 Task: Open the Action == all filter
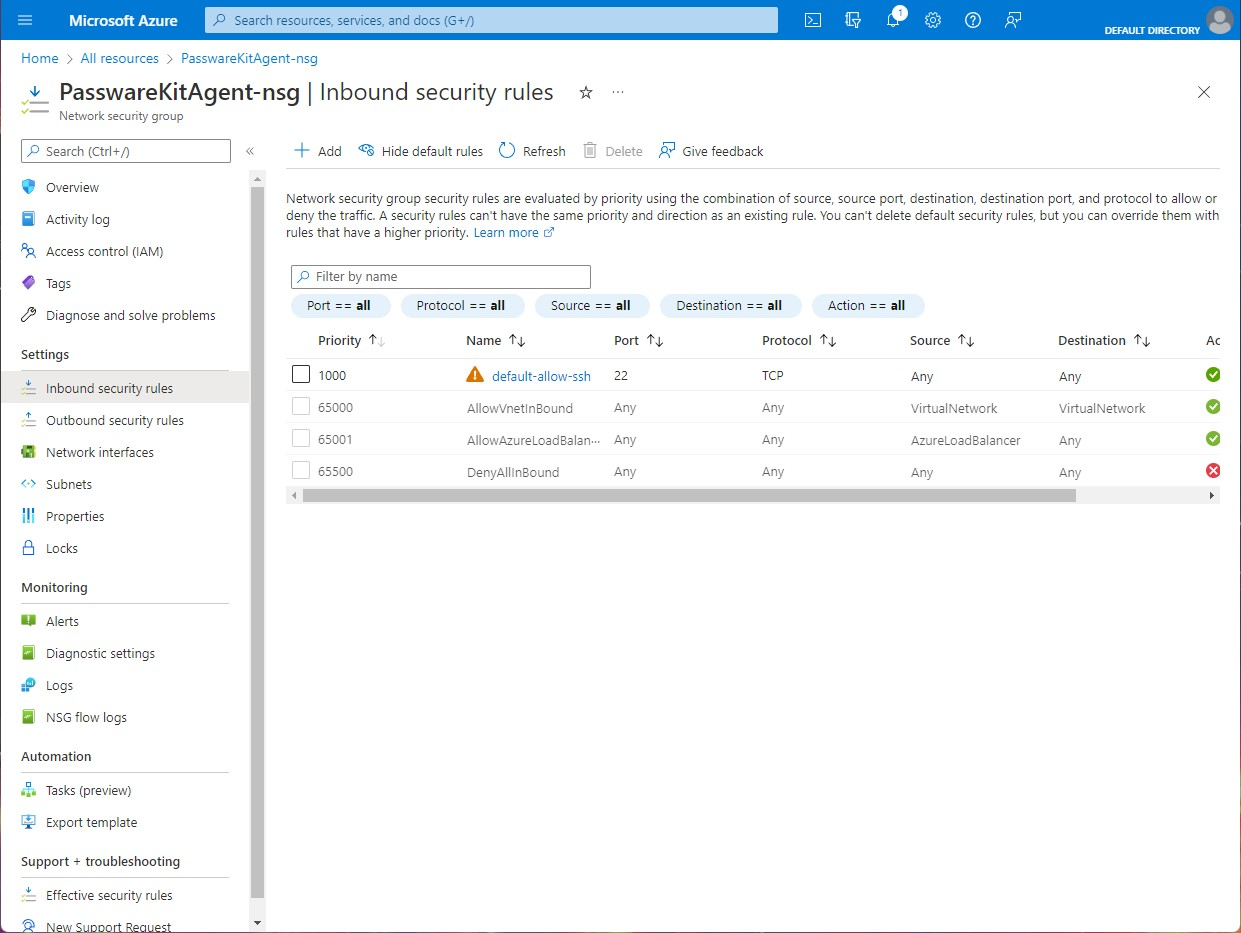click(868, 306)
